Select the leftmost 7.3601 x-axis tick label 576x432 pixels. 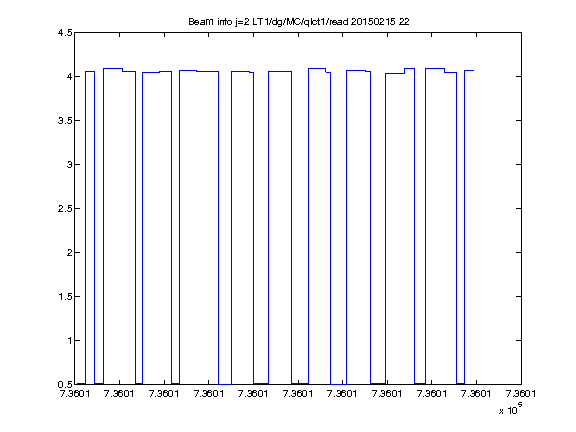click(x=74, y=394)
